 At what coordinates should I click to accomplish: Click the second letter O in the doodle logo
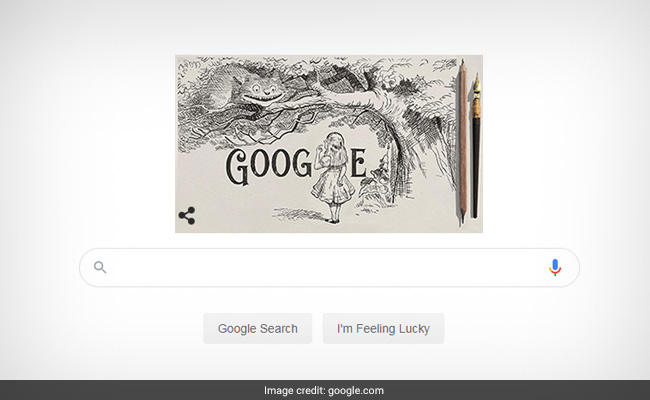pos(280,164)
